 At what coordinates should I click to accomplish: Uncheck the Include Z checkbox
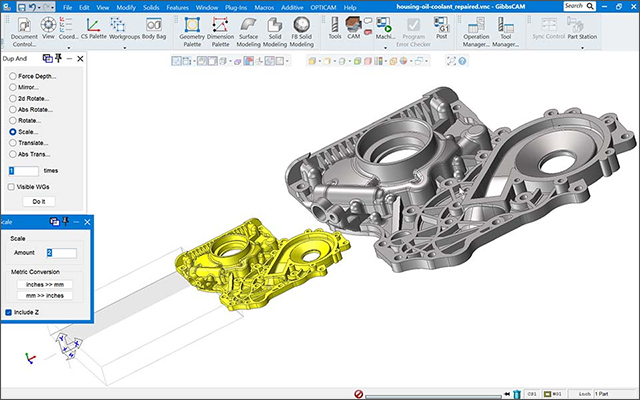tap(9, 312)
